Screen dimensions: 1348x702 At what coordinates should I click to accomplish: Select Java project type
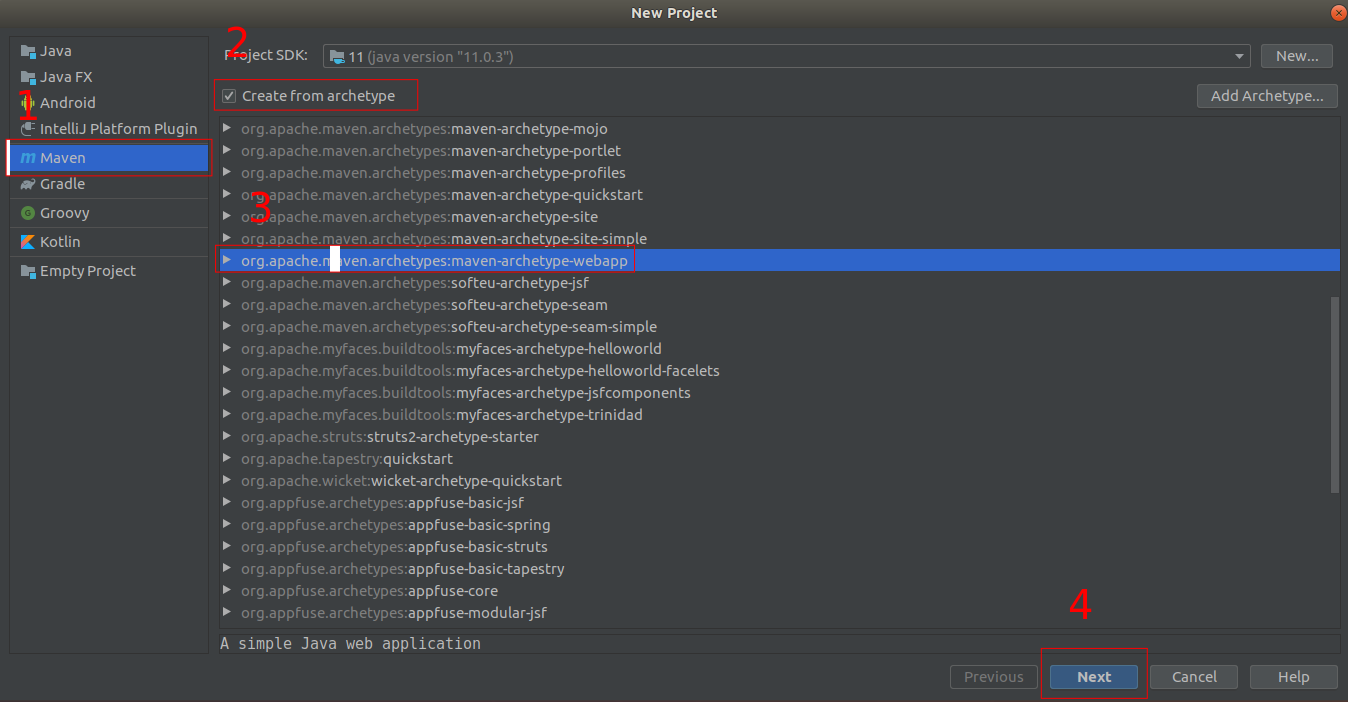click(109, 51)
